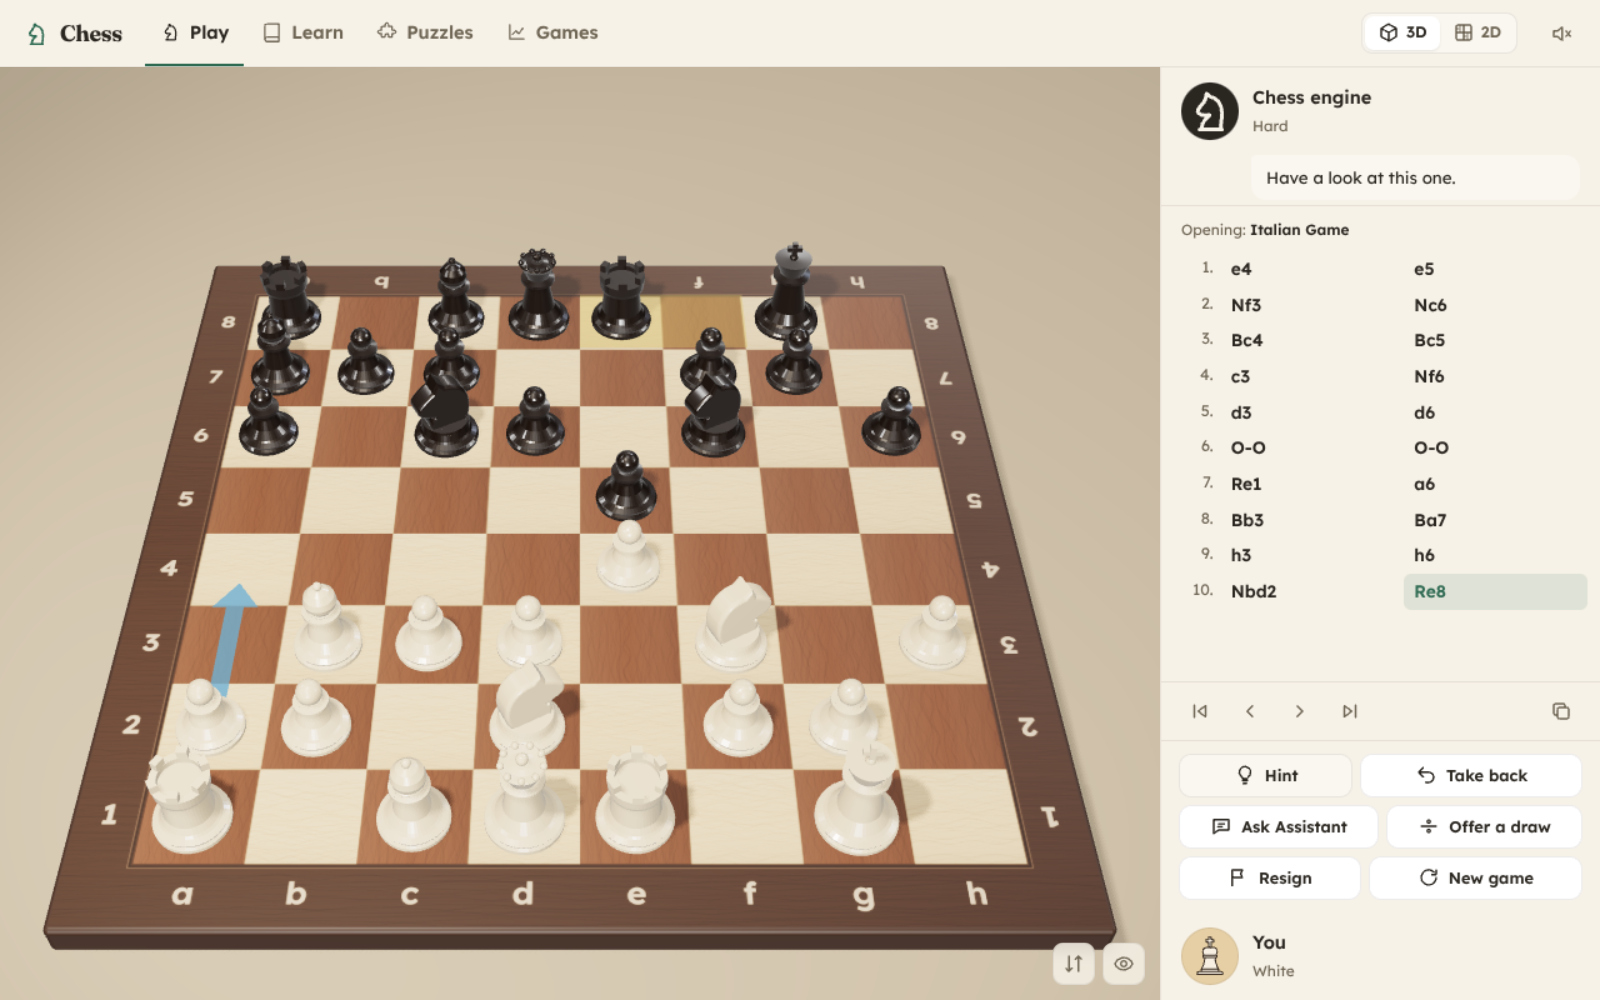Select the white knight on d2

tap(530, 712)
